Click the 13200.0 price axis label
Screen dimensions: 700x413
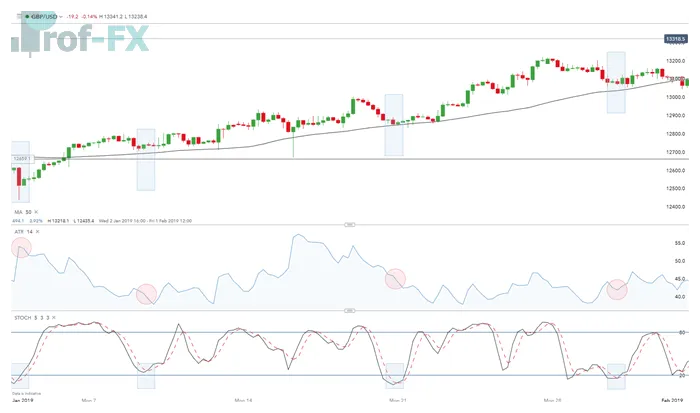[x=675, y=61]
